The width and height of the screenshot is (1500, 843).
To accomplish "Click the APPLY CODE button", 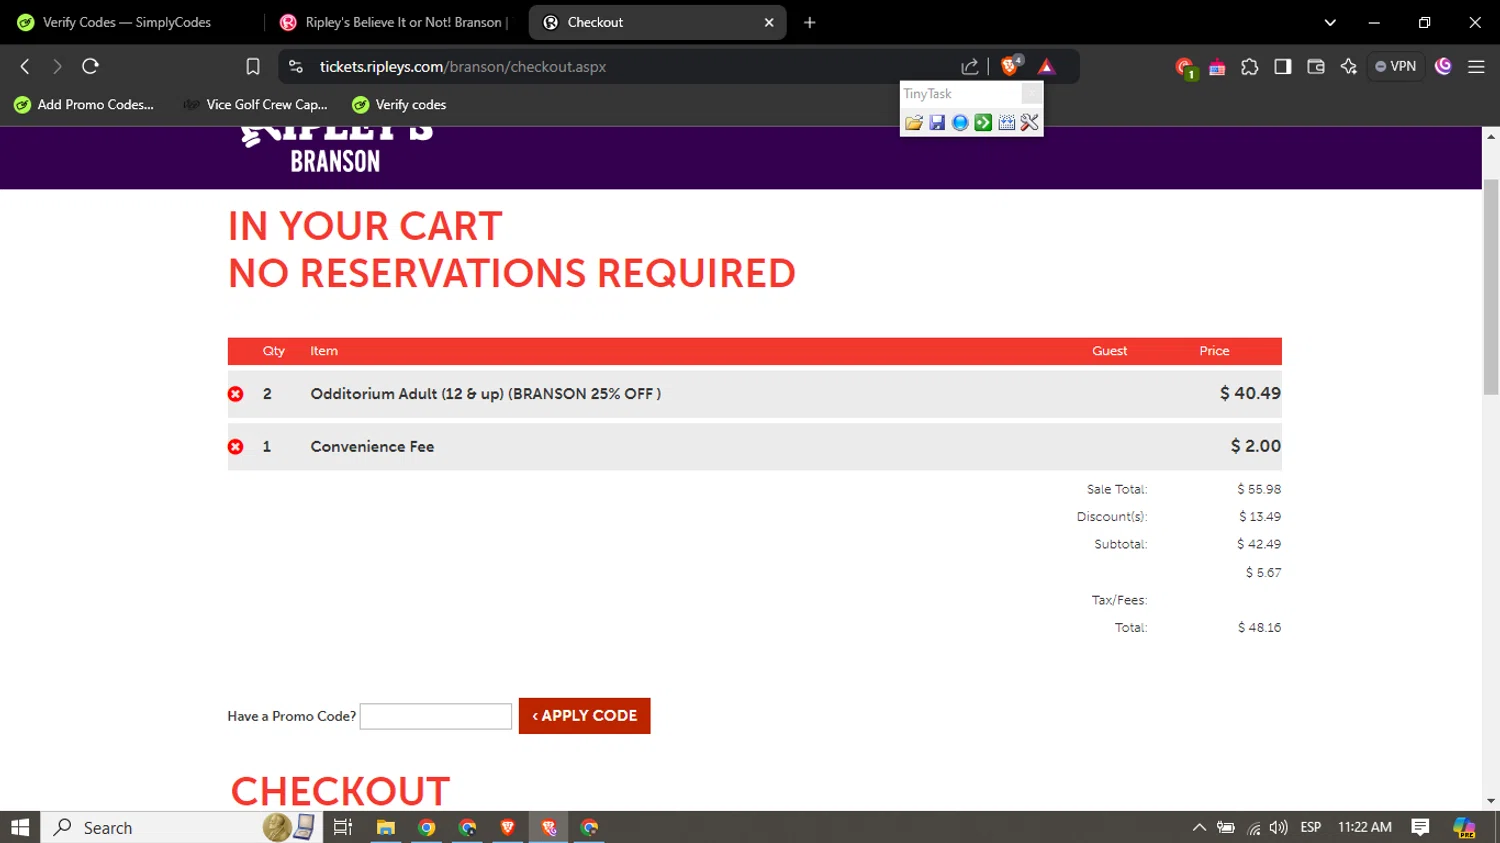I will tap(585, 716).
